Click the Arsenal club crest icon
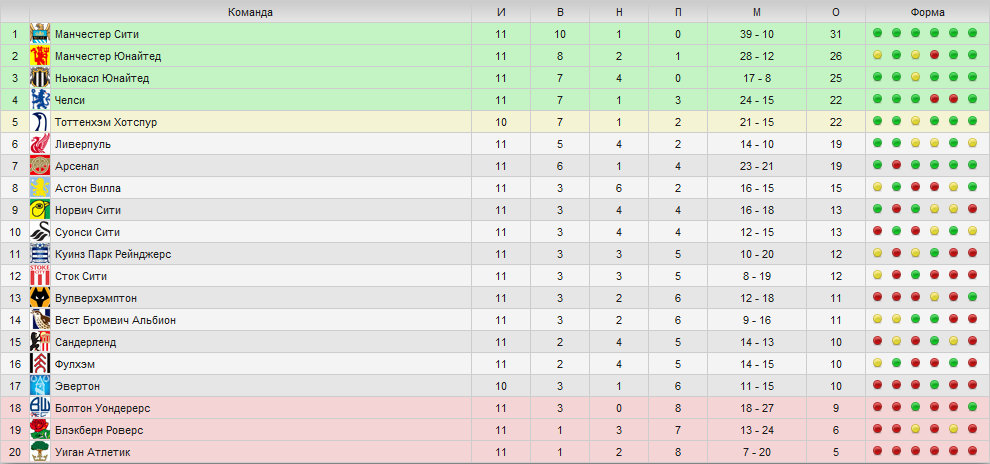 [x=40, y=166]
